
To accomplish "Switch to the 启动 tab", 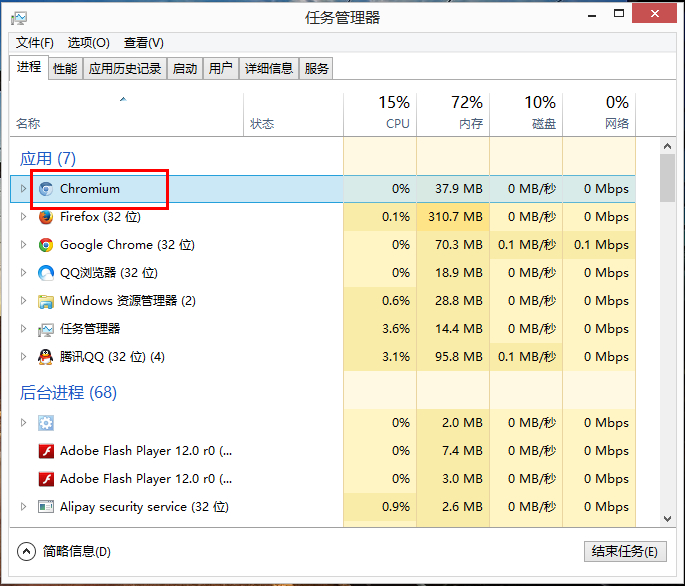I will 185,68.
